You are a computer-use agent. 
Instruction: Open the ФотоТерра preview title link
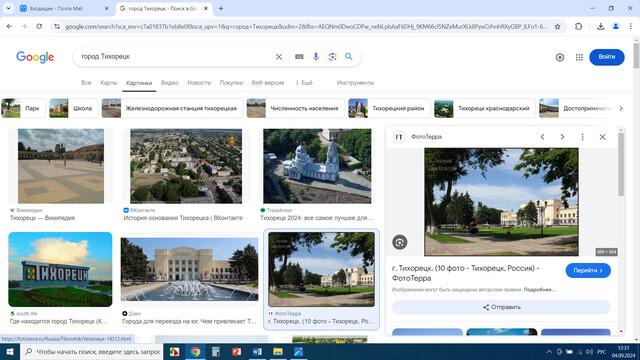tap(465, 273)
